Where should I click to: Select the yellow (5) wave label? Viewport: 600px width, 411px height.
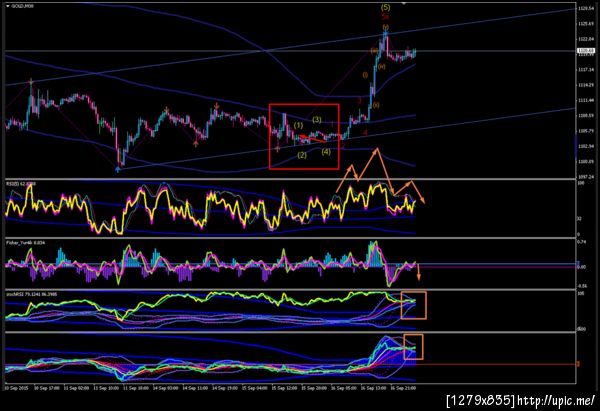pos(386,7)
